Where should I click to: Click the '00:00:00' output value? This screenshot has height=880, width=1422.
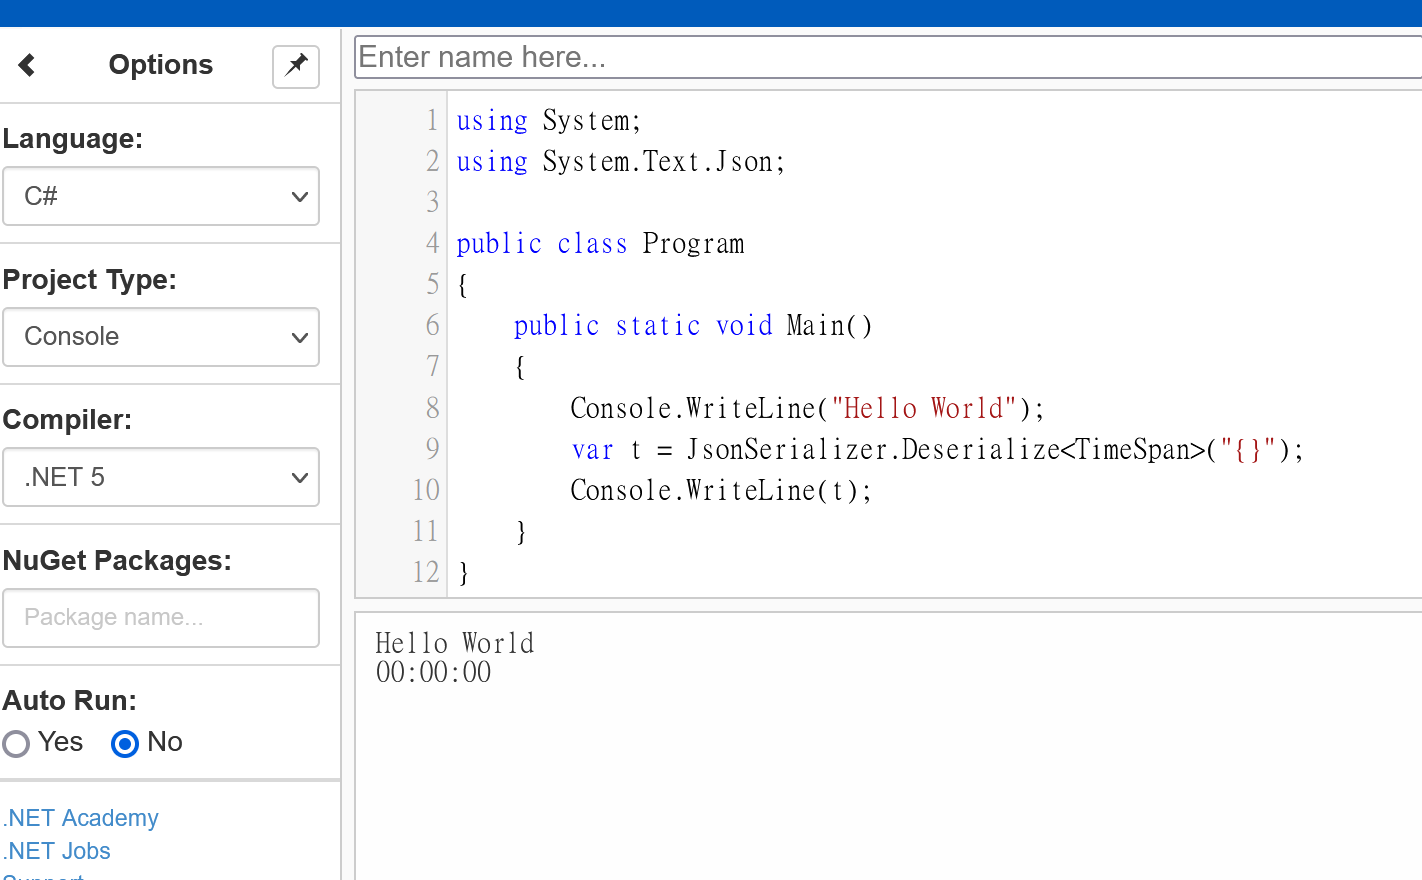(x=434, y=672)
